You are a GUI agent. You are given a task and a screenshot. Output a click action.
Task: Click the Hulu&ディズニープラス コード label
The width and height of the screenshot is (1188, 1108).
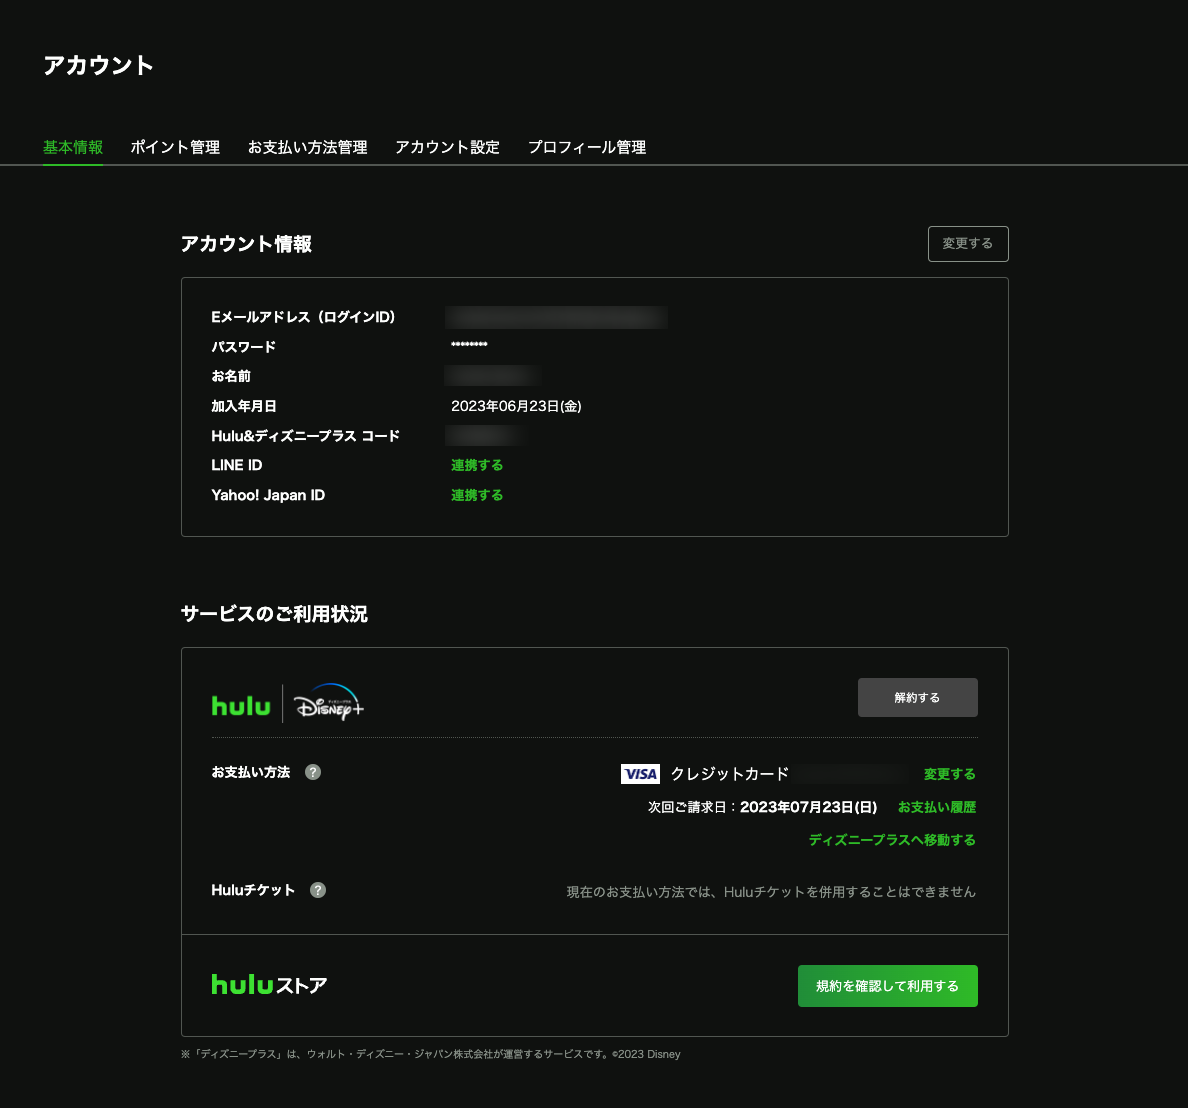305,436
